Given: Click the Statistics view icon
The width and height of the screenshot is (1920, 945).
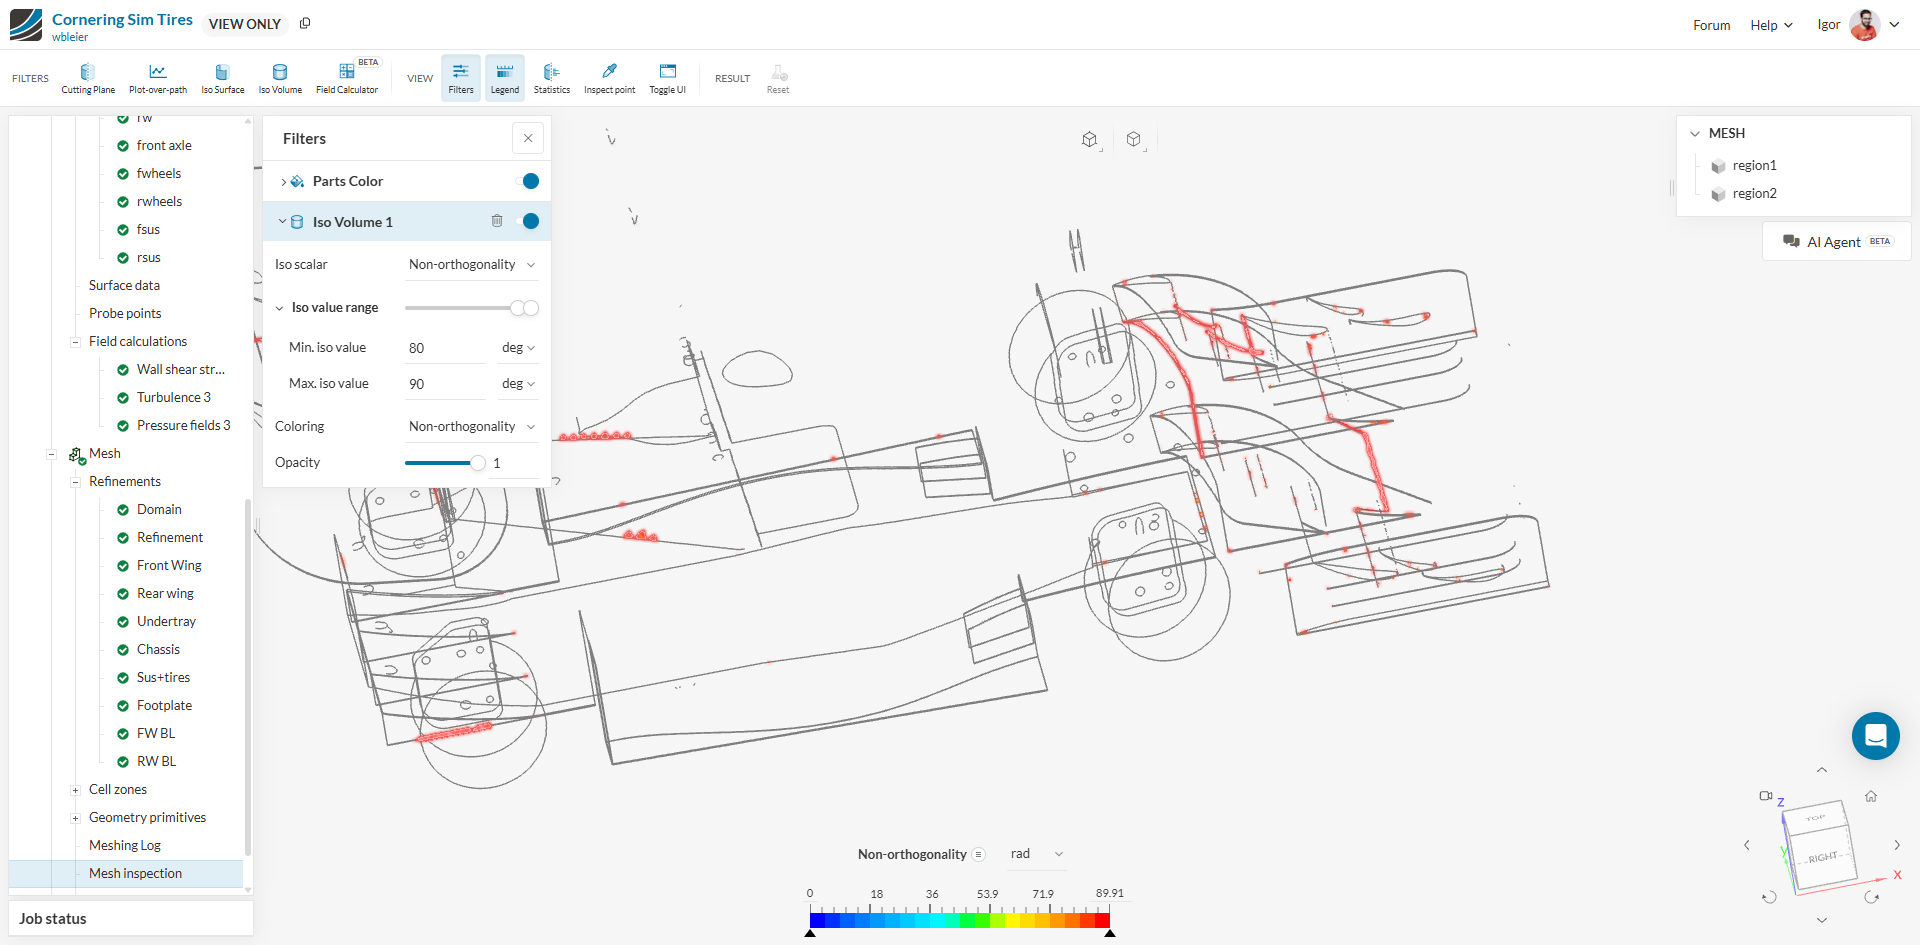Looking at the screenshot, I should tap(551, 77).
